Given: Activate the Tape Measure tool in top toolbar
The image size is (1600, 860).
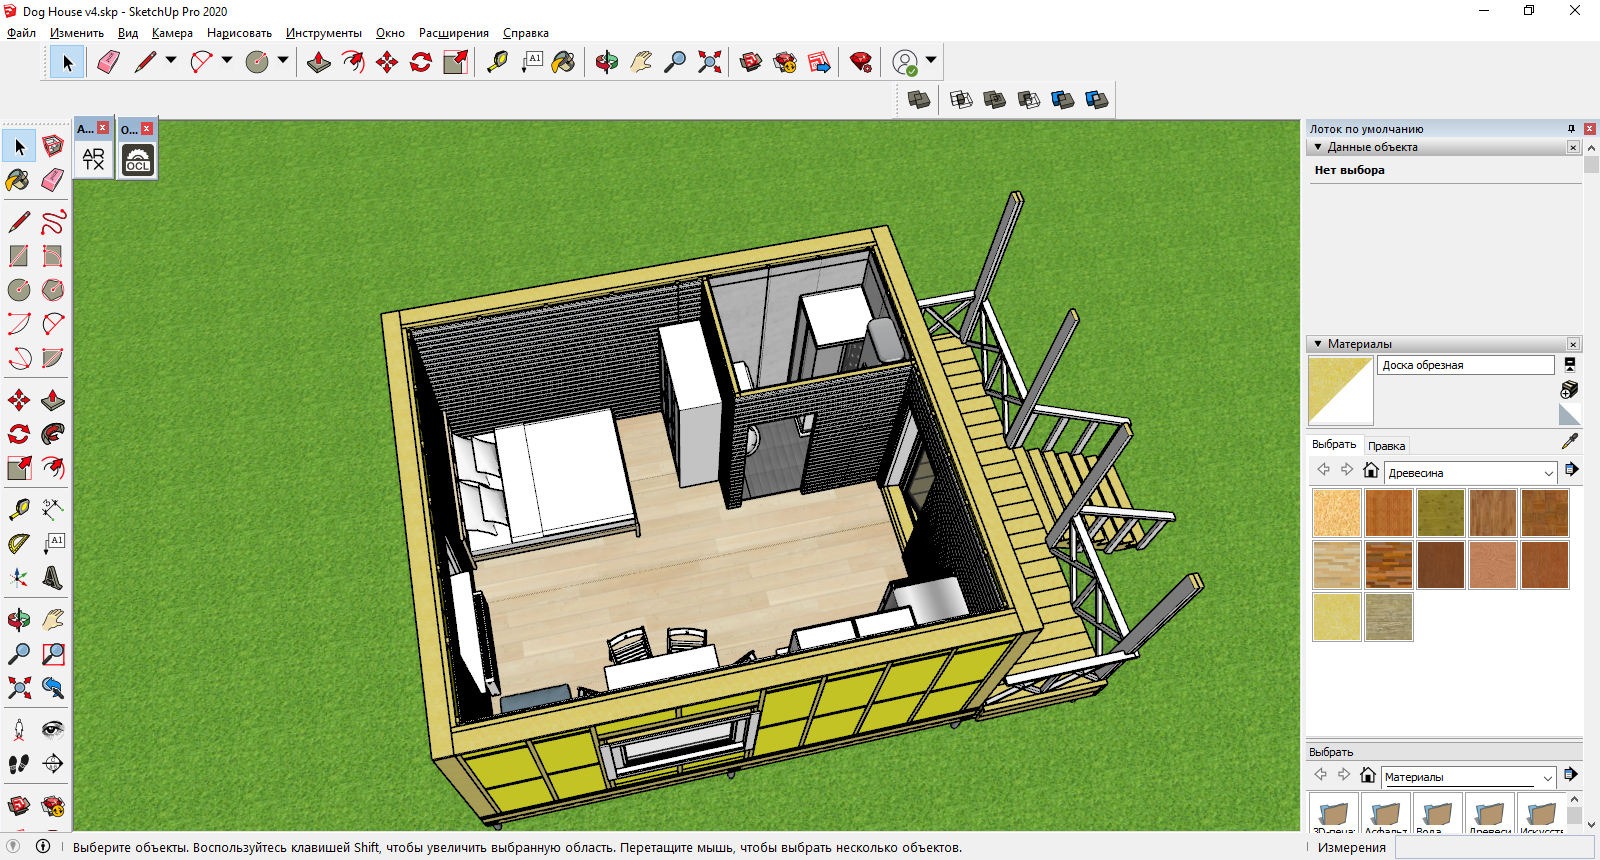Looking at the screenshot, I should click(497, 62).
